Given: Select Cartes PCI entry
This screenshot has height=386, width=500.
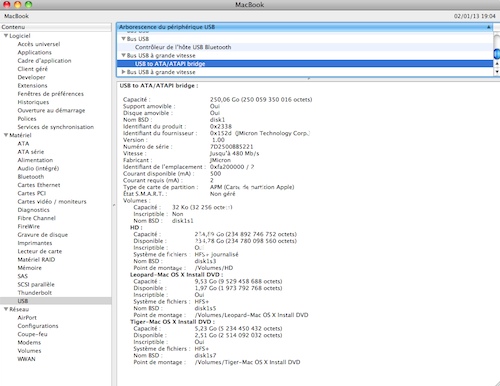Looking at the screenshot, I should coord(32,193).
